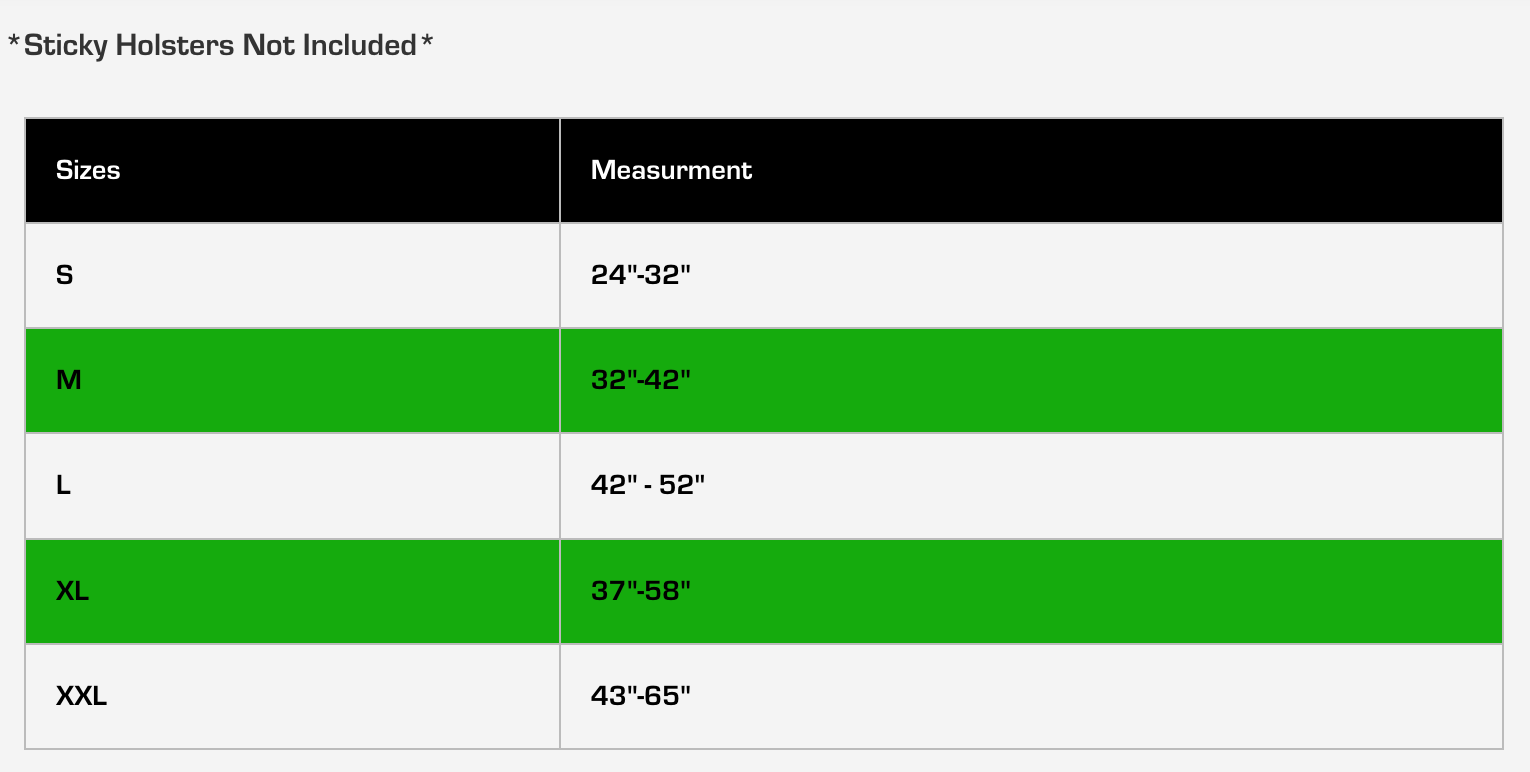Select the 24"-32" measurement text

(641, 275)
